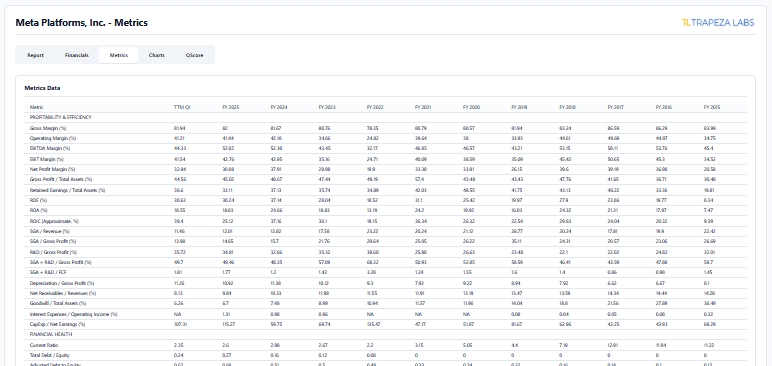Click the FY 2017 column header
This screenshot has height=366, width=772.
pyautogui.click(x=615, y=107)
